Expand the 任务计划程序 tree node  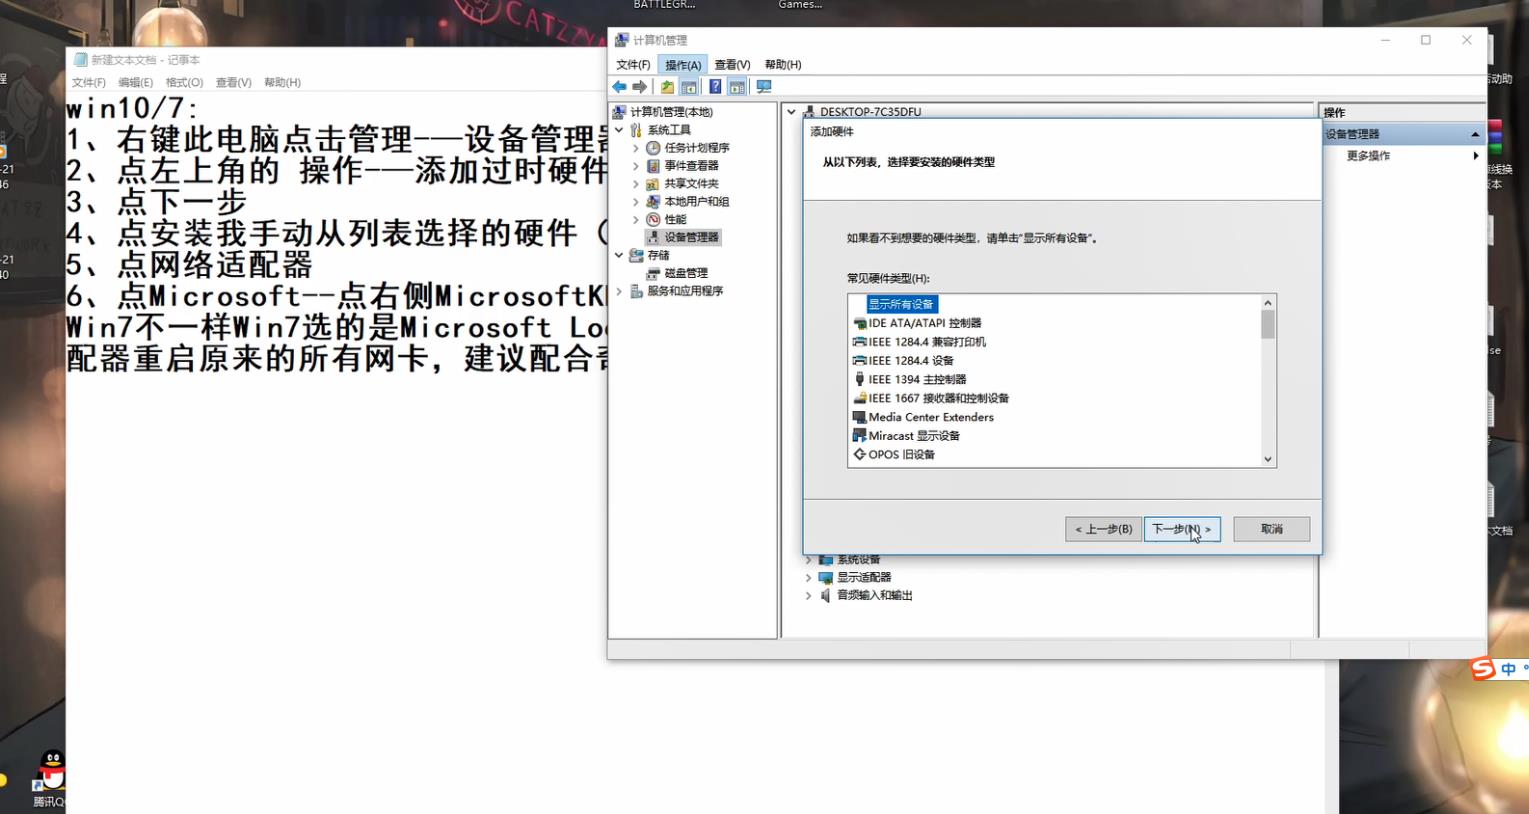(636, 148)
